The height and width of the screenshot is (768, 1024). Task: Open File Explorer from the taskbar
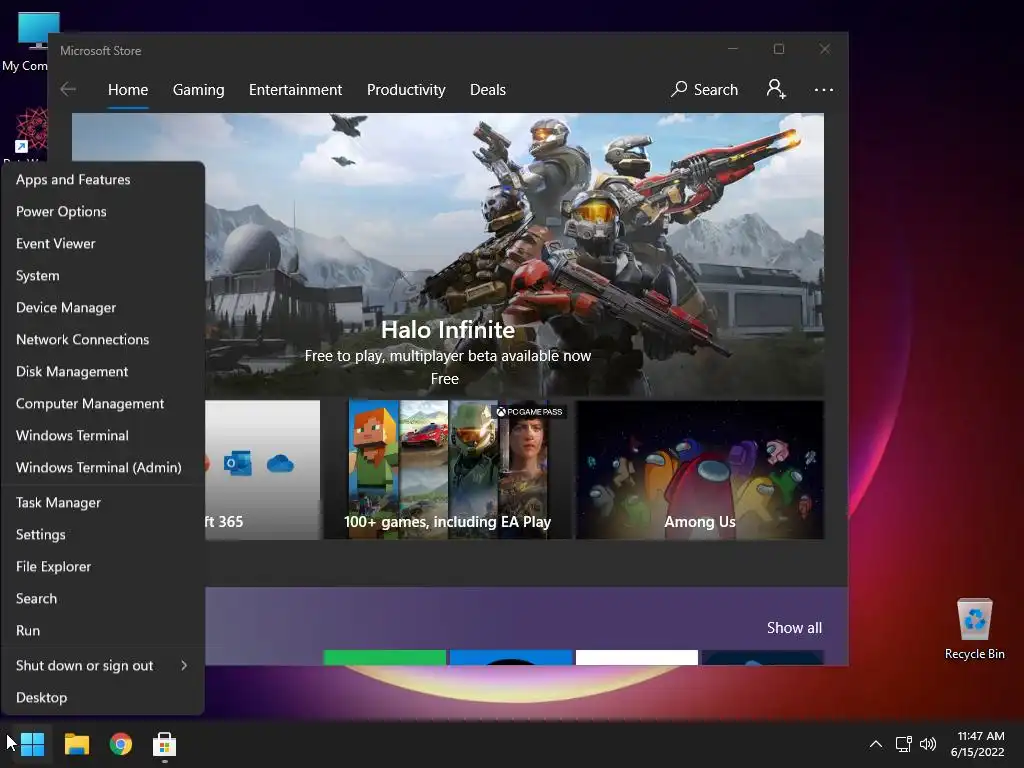(x=76, y=744)
